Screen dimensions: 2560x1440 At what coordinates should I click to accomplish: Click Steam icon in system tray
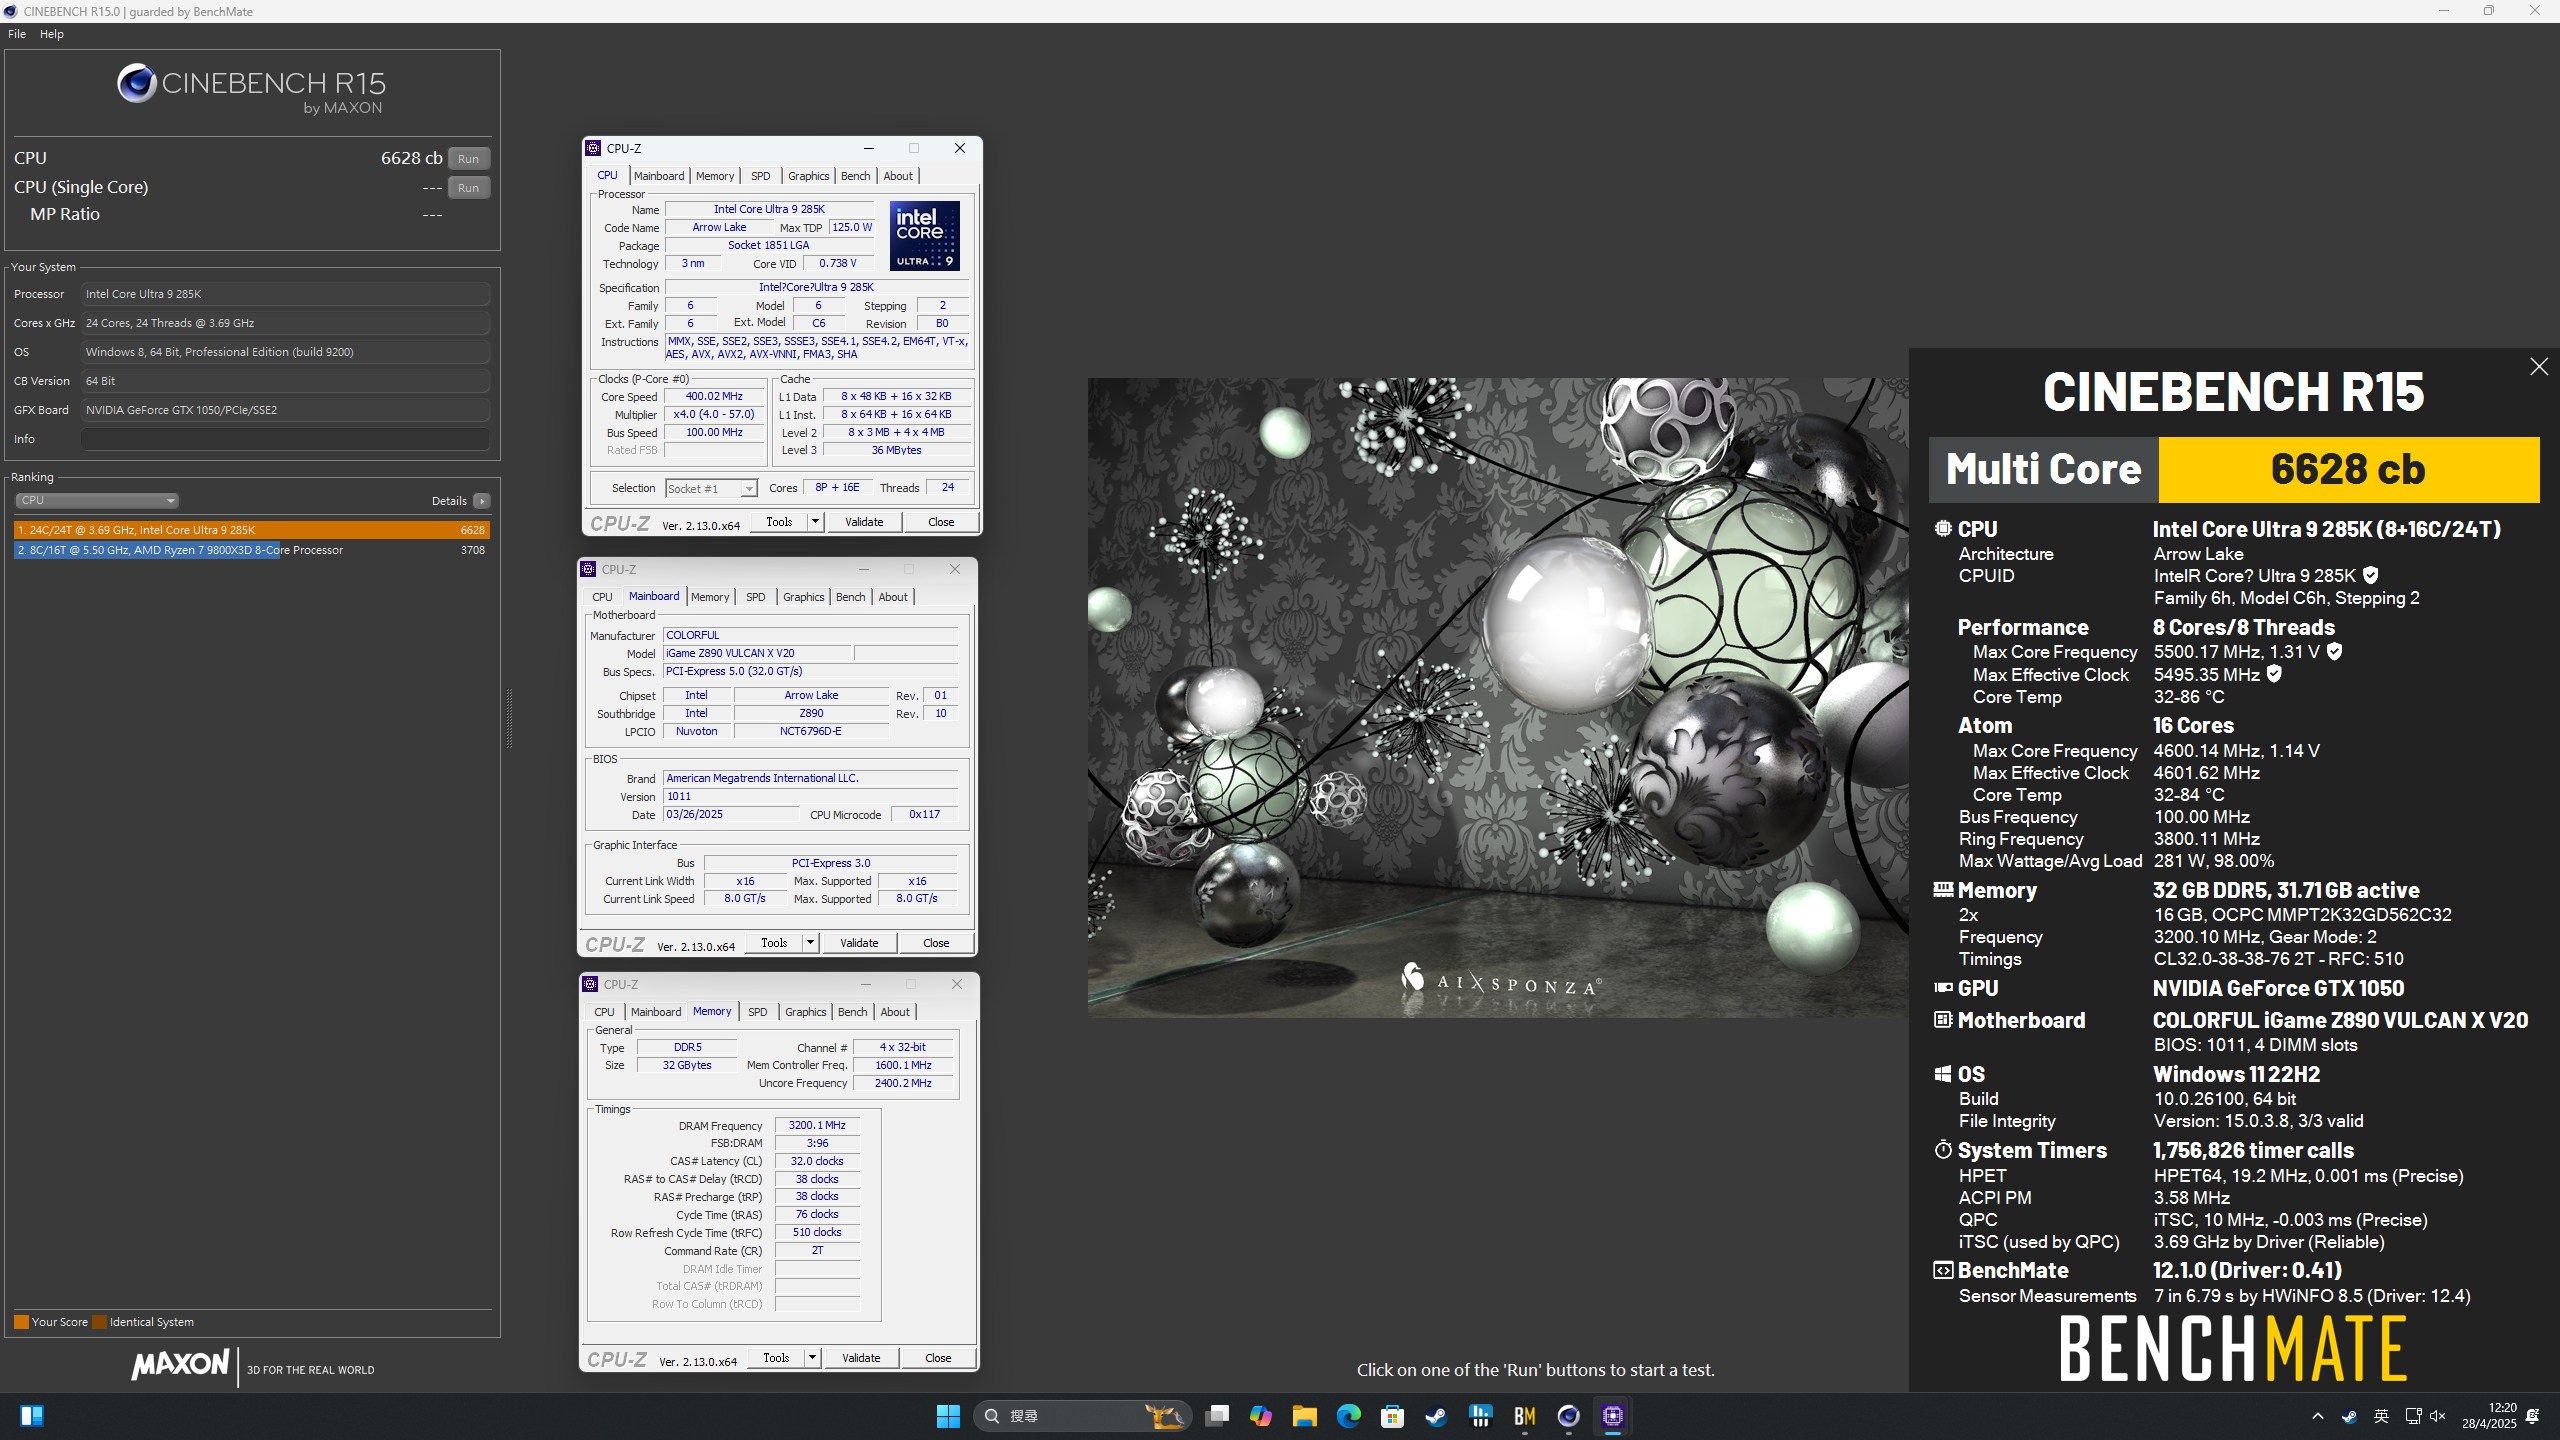(x=2349, y=1416)
